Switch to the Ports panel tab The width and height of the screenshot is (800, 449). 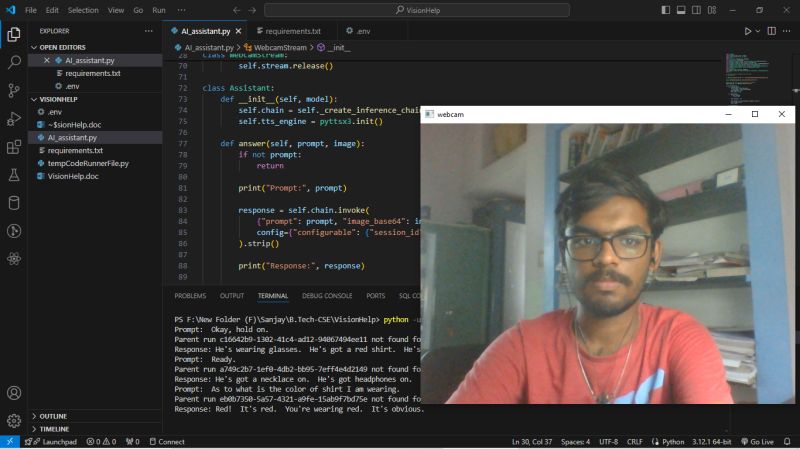tap(376, 296)
